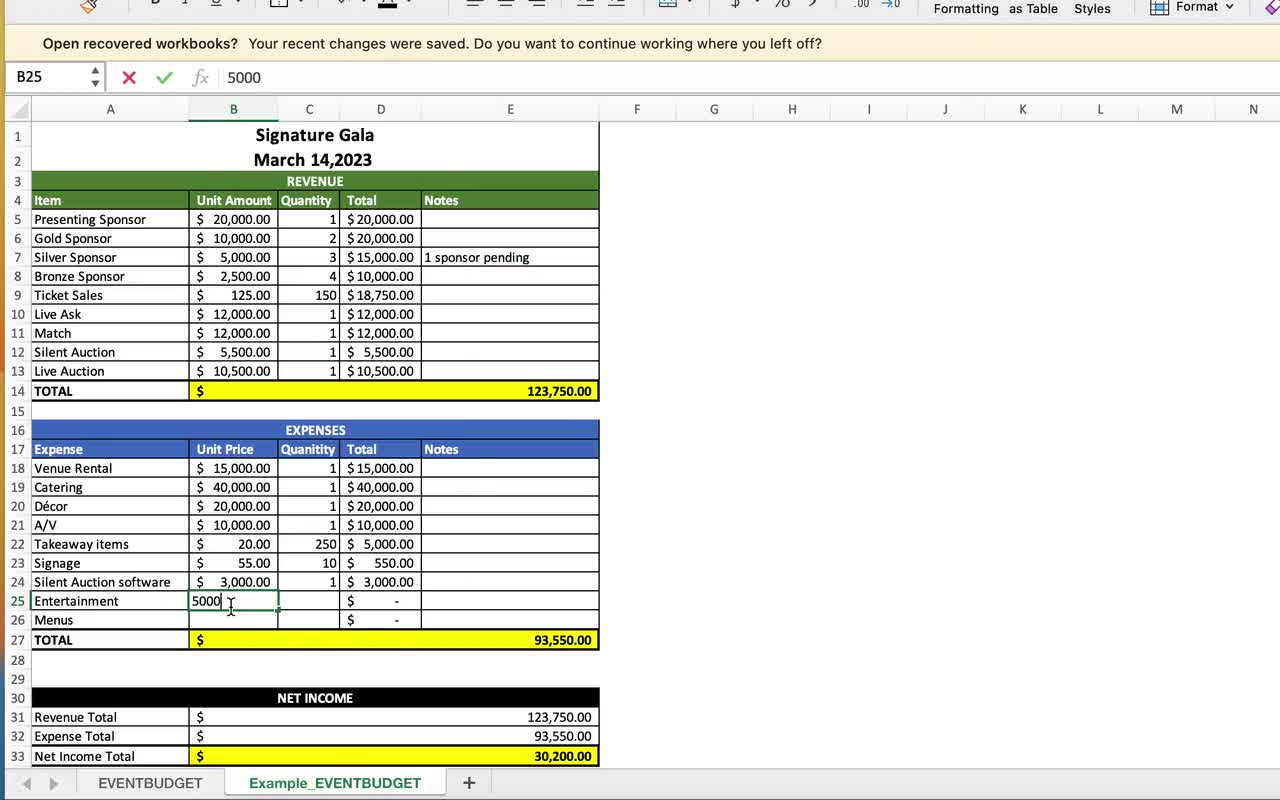The height and width of the screenshot is (800, 1280).
Task: Select column D header
Action: [381, 109]
